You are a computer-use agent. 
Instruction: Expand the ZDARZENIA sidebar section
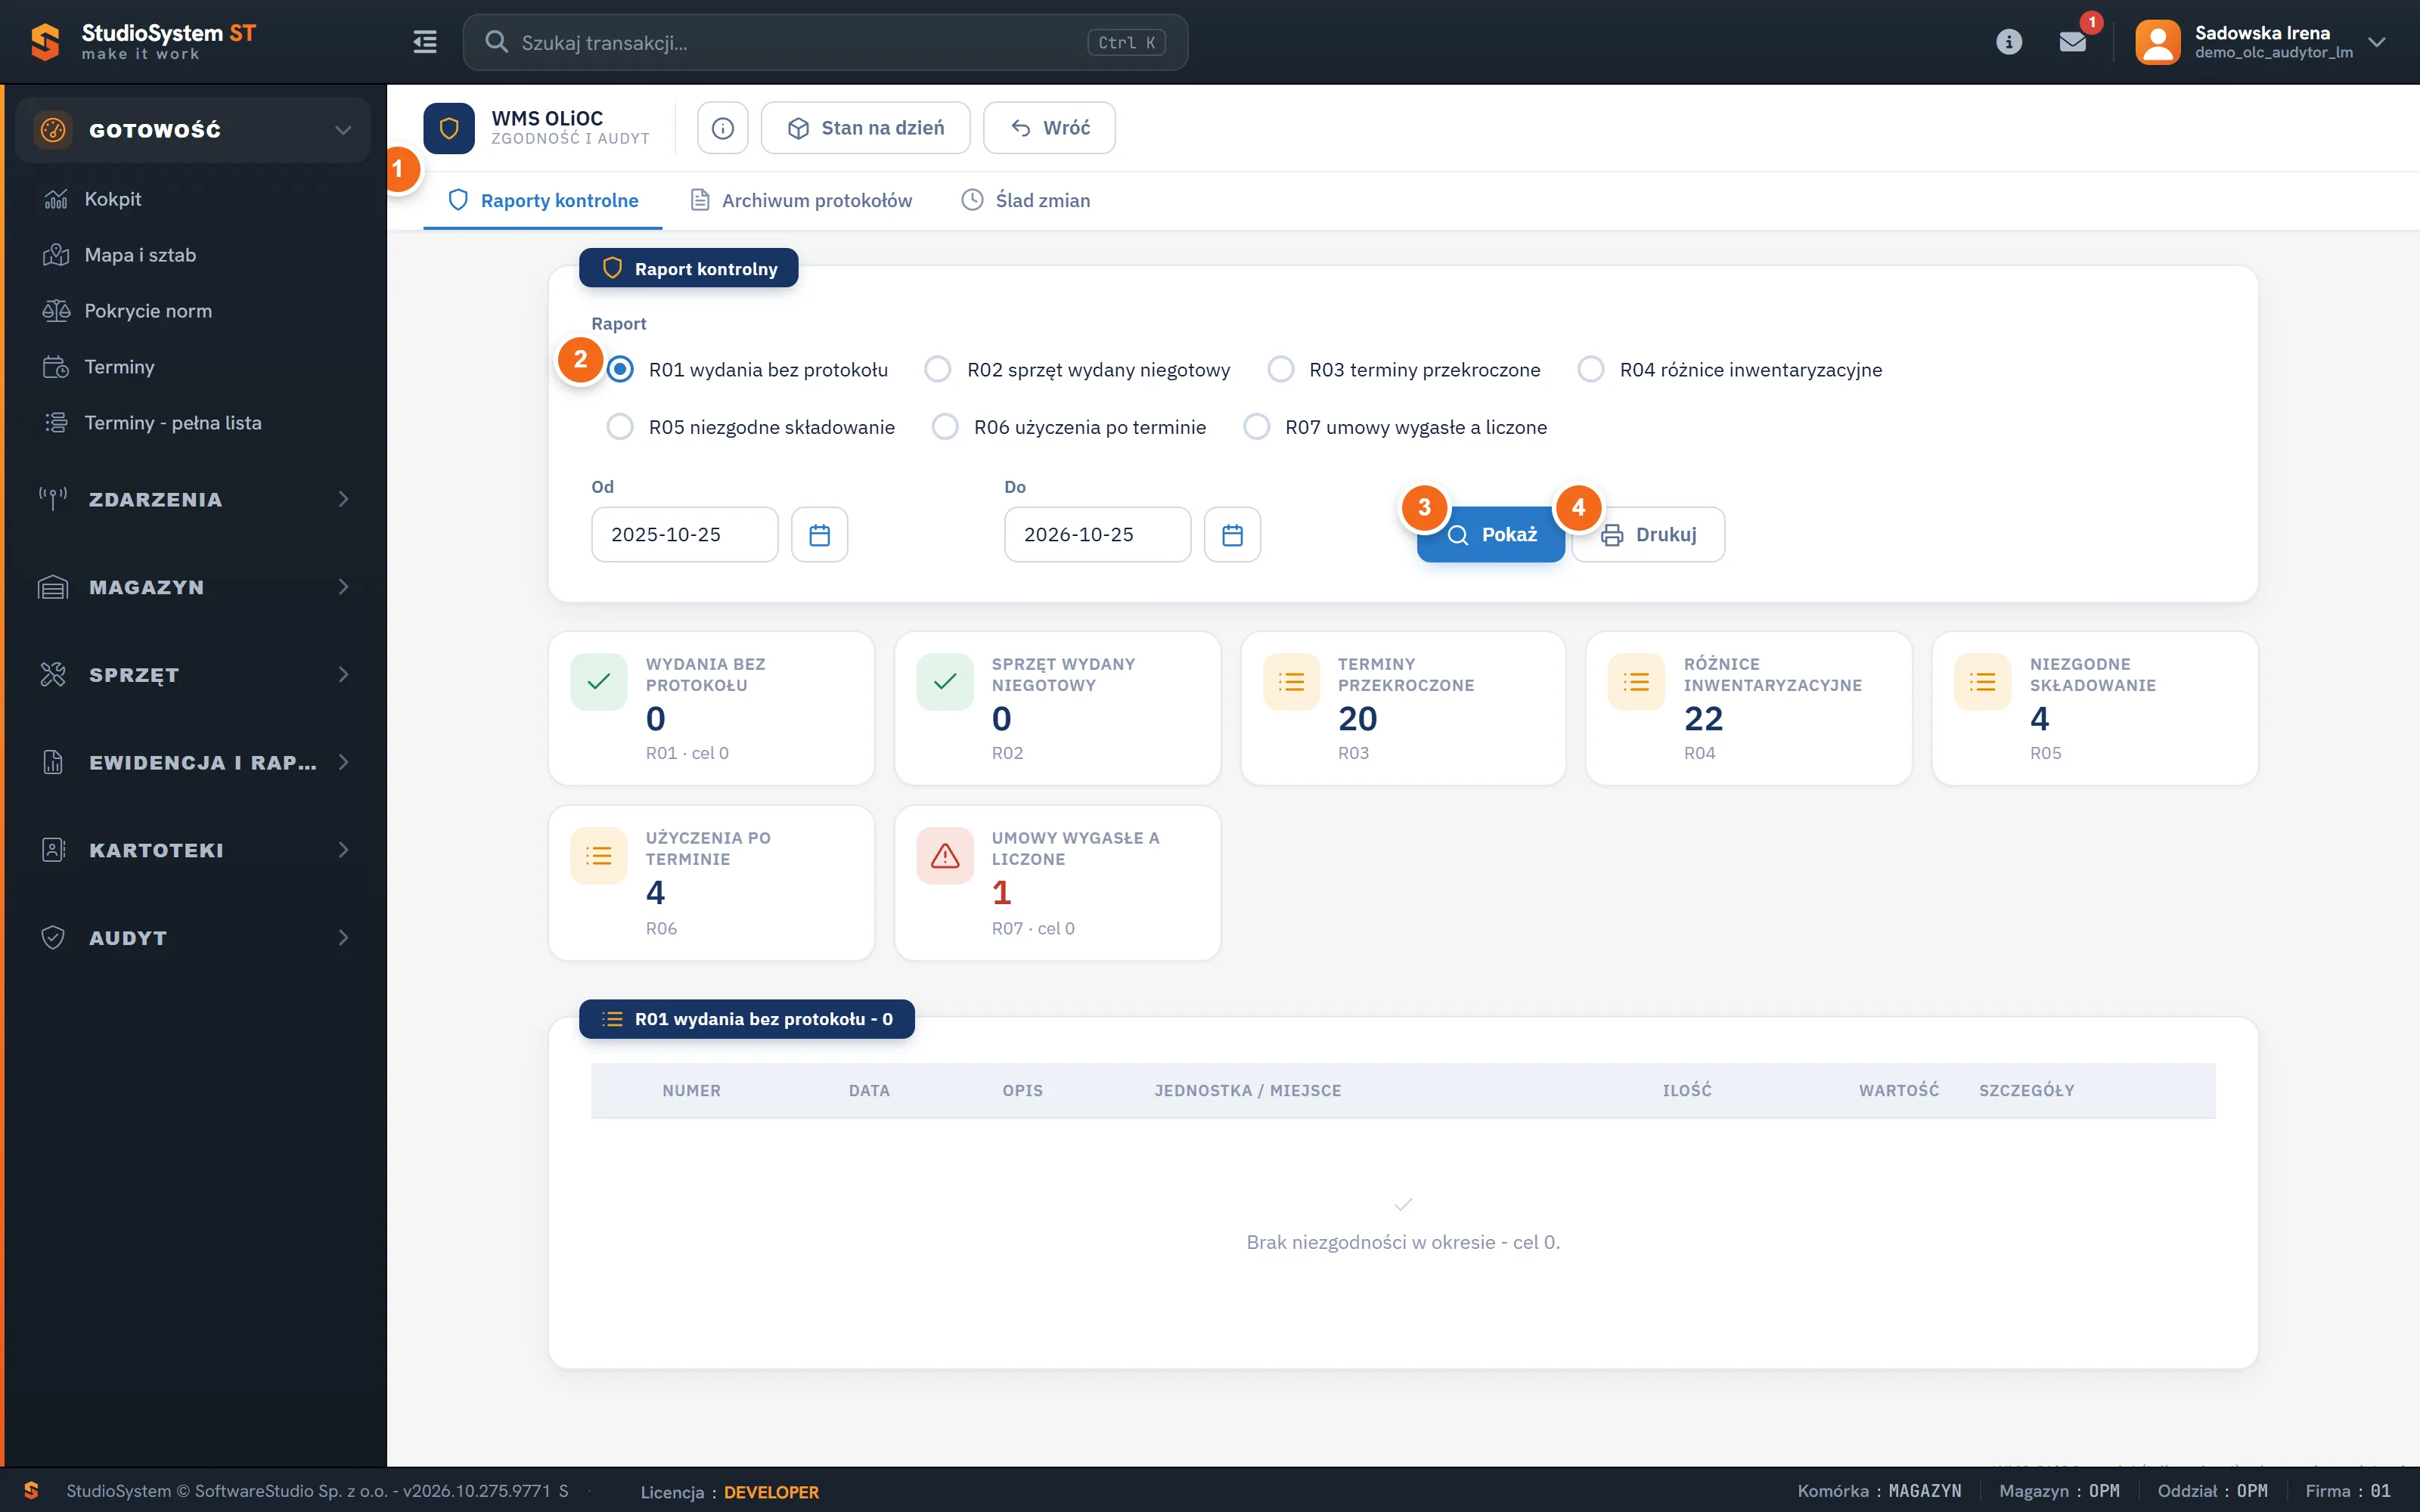point(193,499)
